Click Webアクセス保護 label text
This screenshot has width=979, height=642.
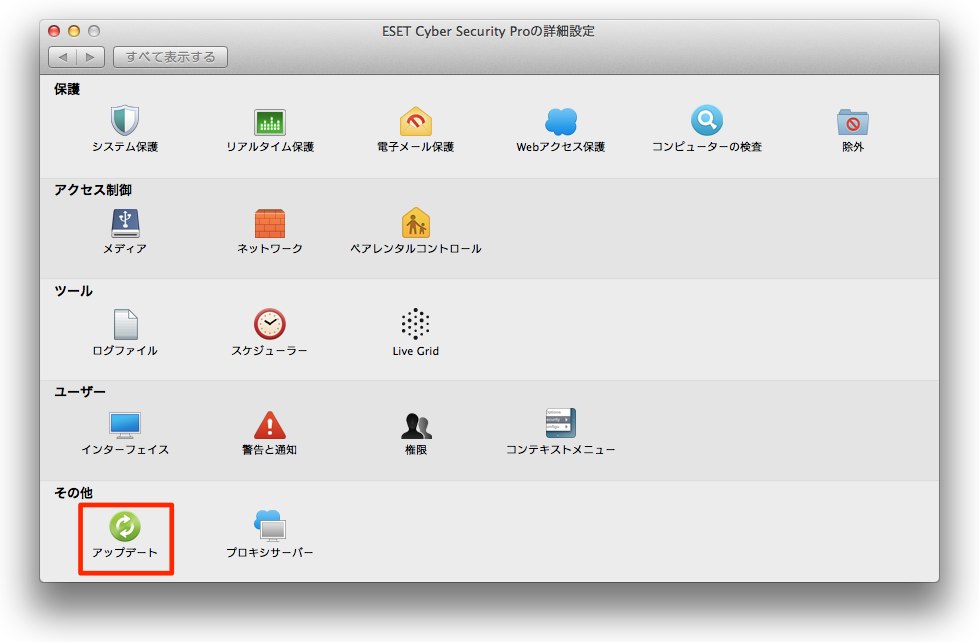pyautogui.click(x=561, y=147)
